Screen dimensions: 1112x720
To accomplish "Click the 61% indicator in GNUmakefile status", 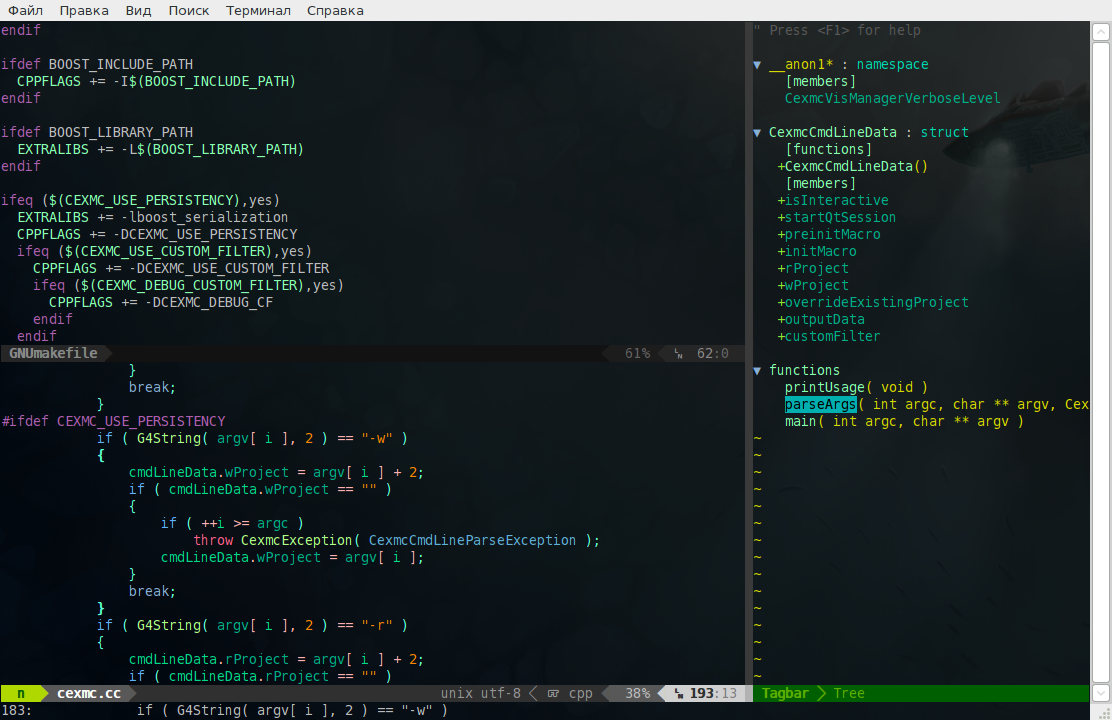I will [638, 353].
